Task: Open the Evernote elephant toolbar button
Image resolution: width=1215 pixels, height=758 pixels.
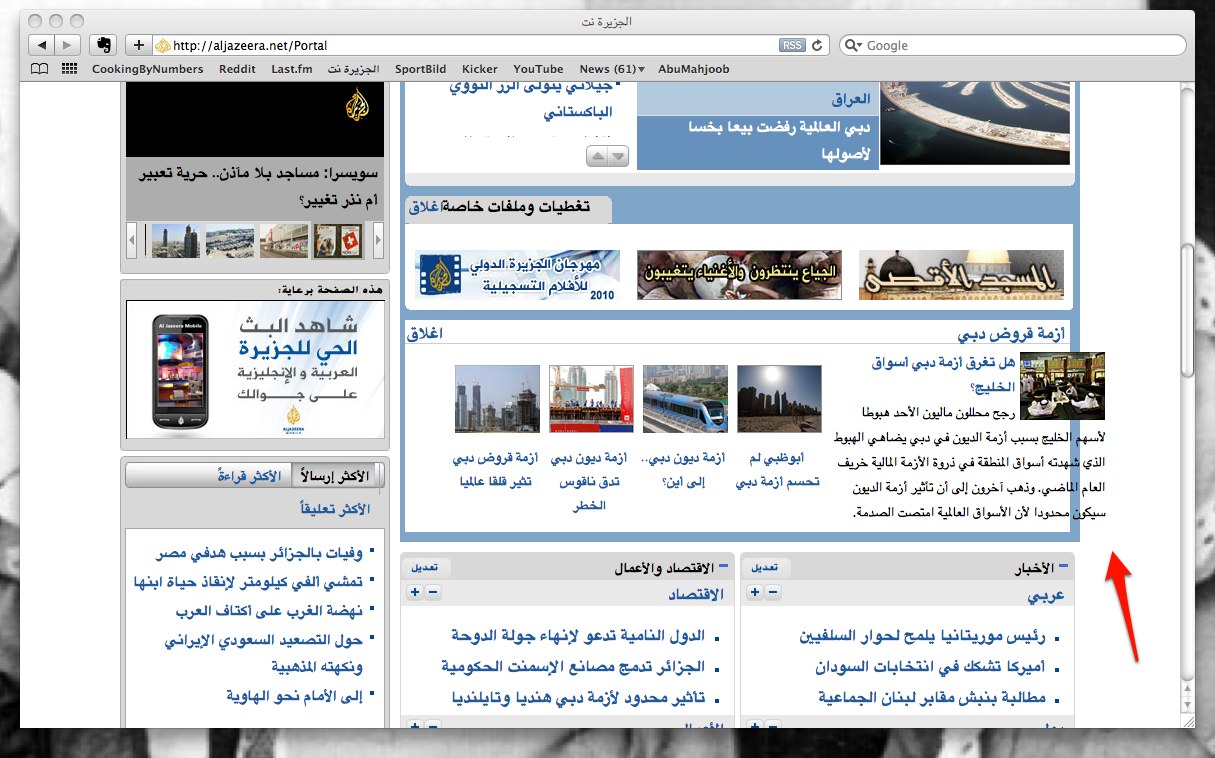Action: (102, 45)
